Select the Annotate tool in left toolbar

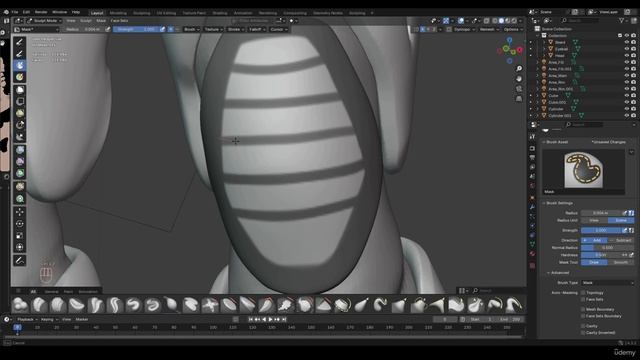[20, 260]
